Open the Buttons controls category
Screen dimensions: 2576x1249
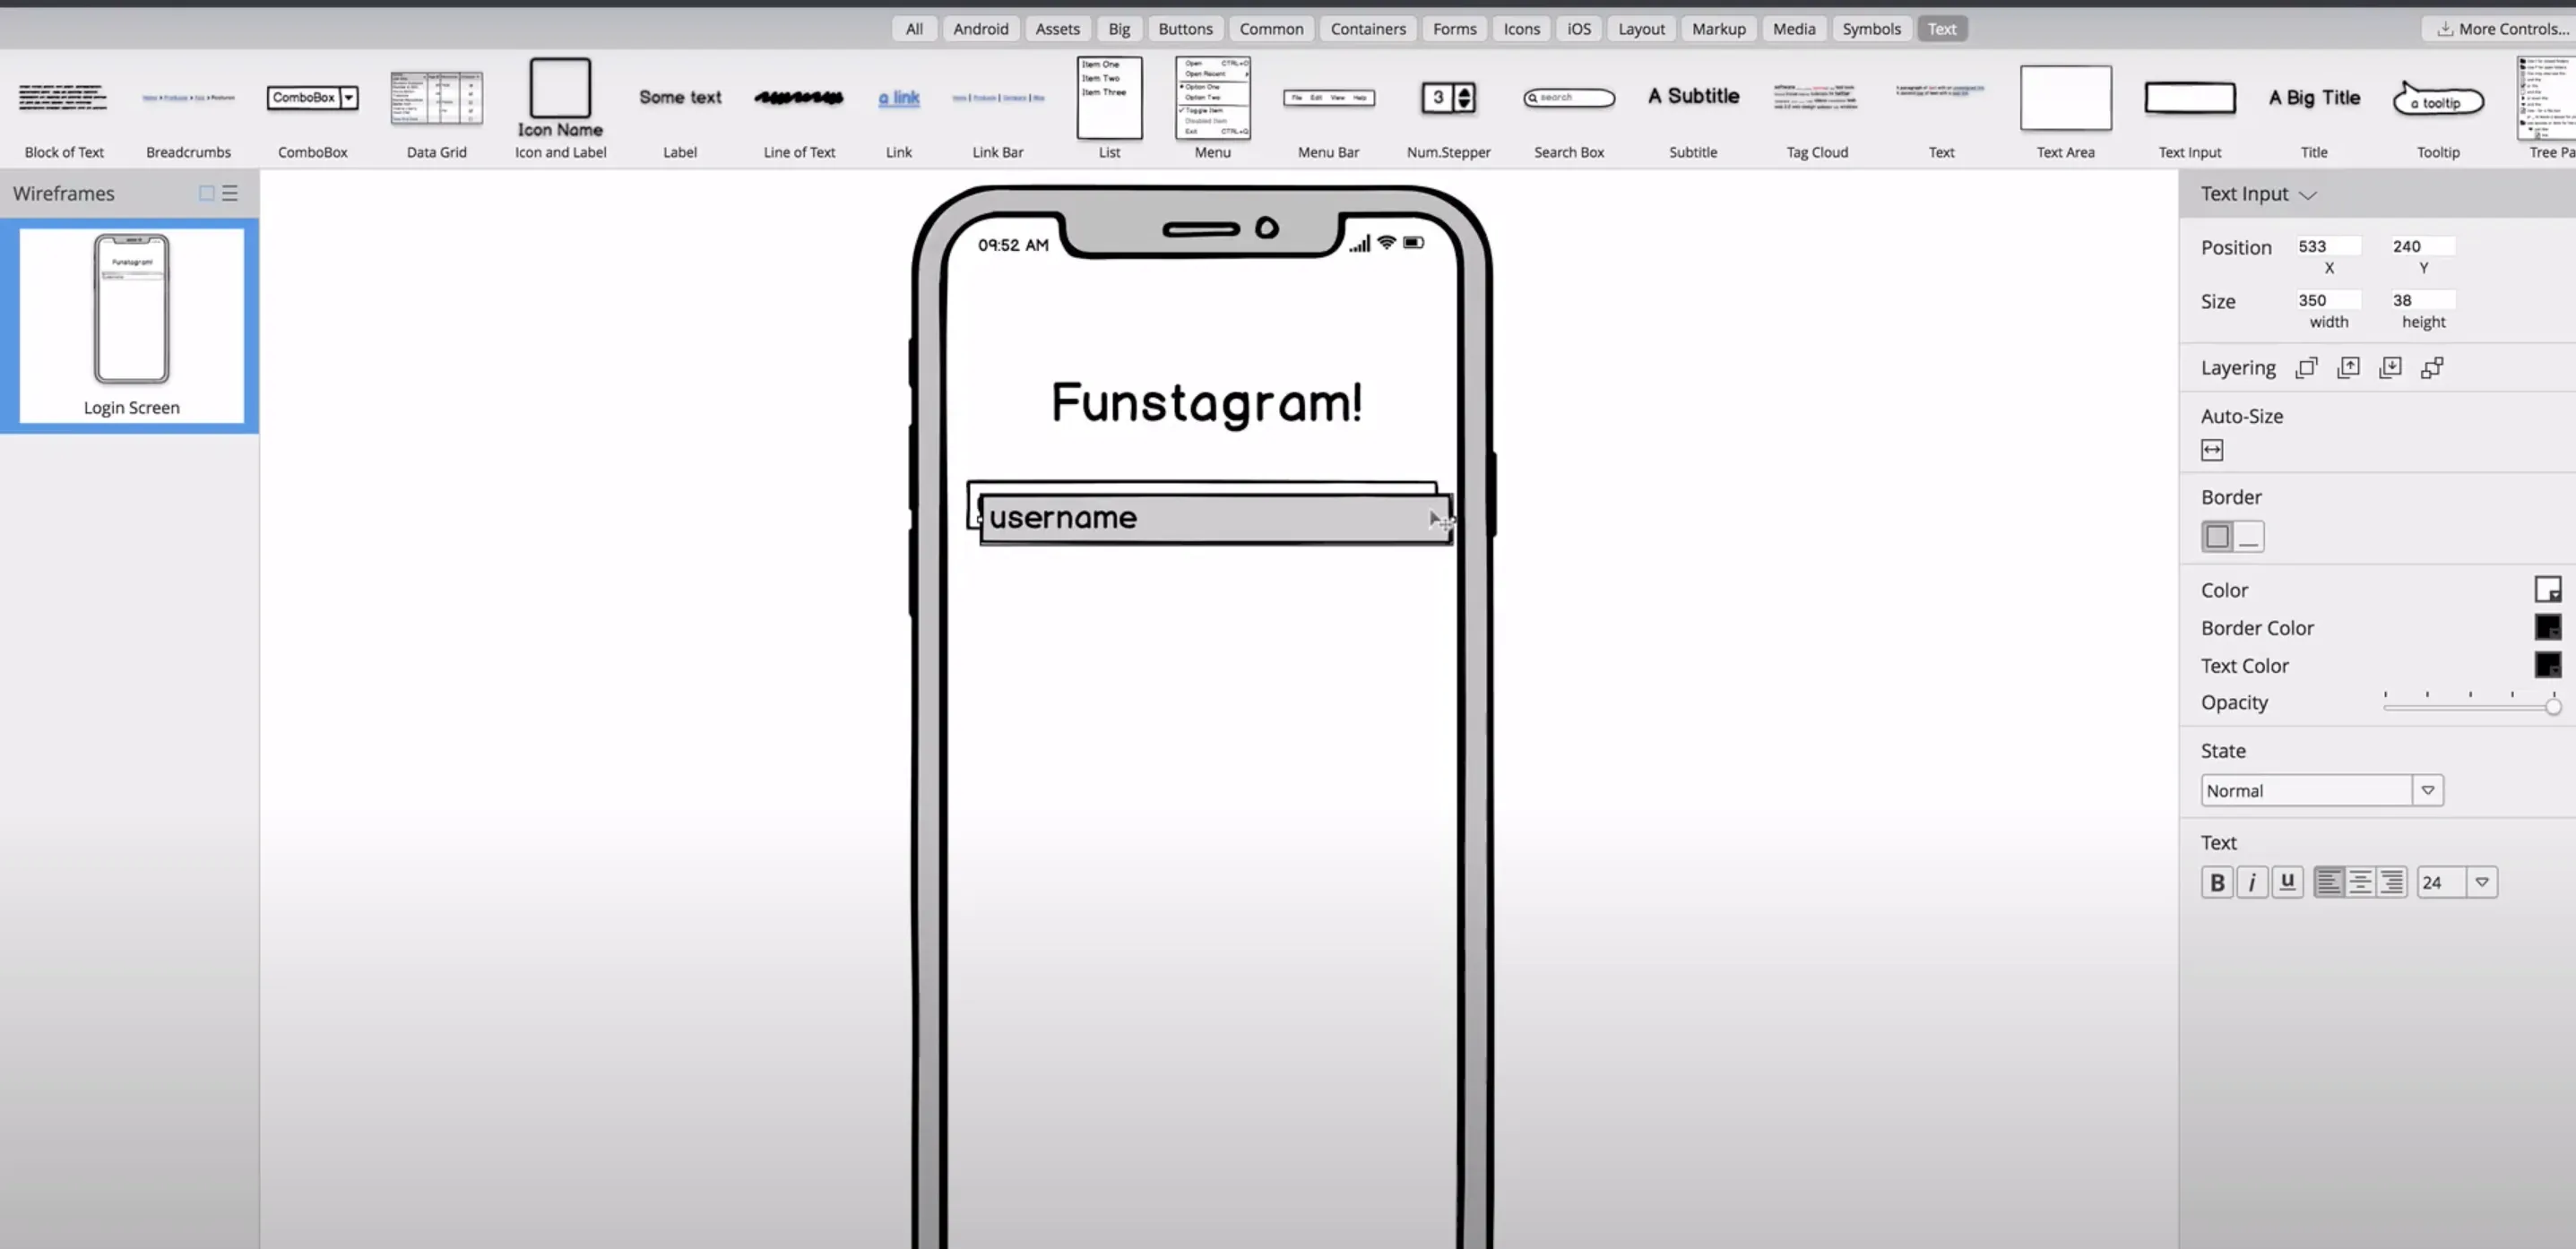tap(1185, 29)
